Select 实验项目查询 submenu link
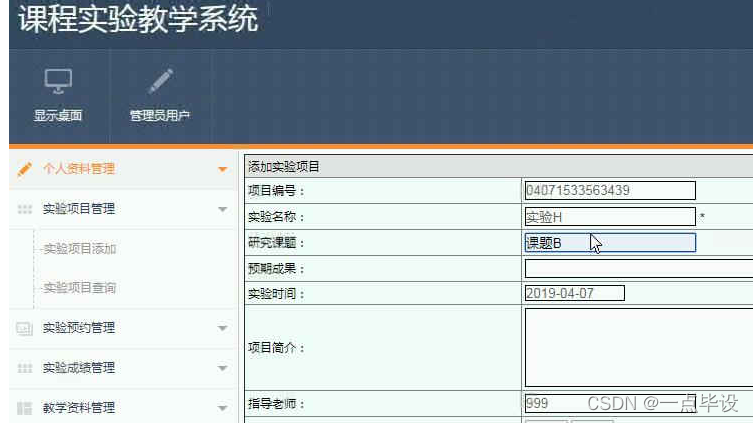 80,287
